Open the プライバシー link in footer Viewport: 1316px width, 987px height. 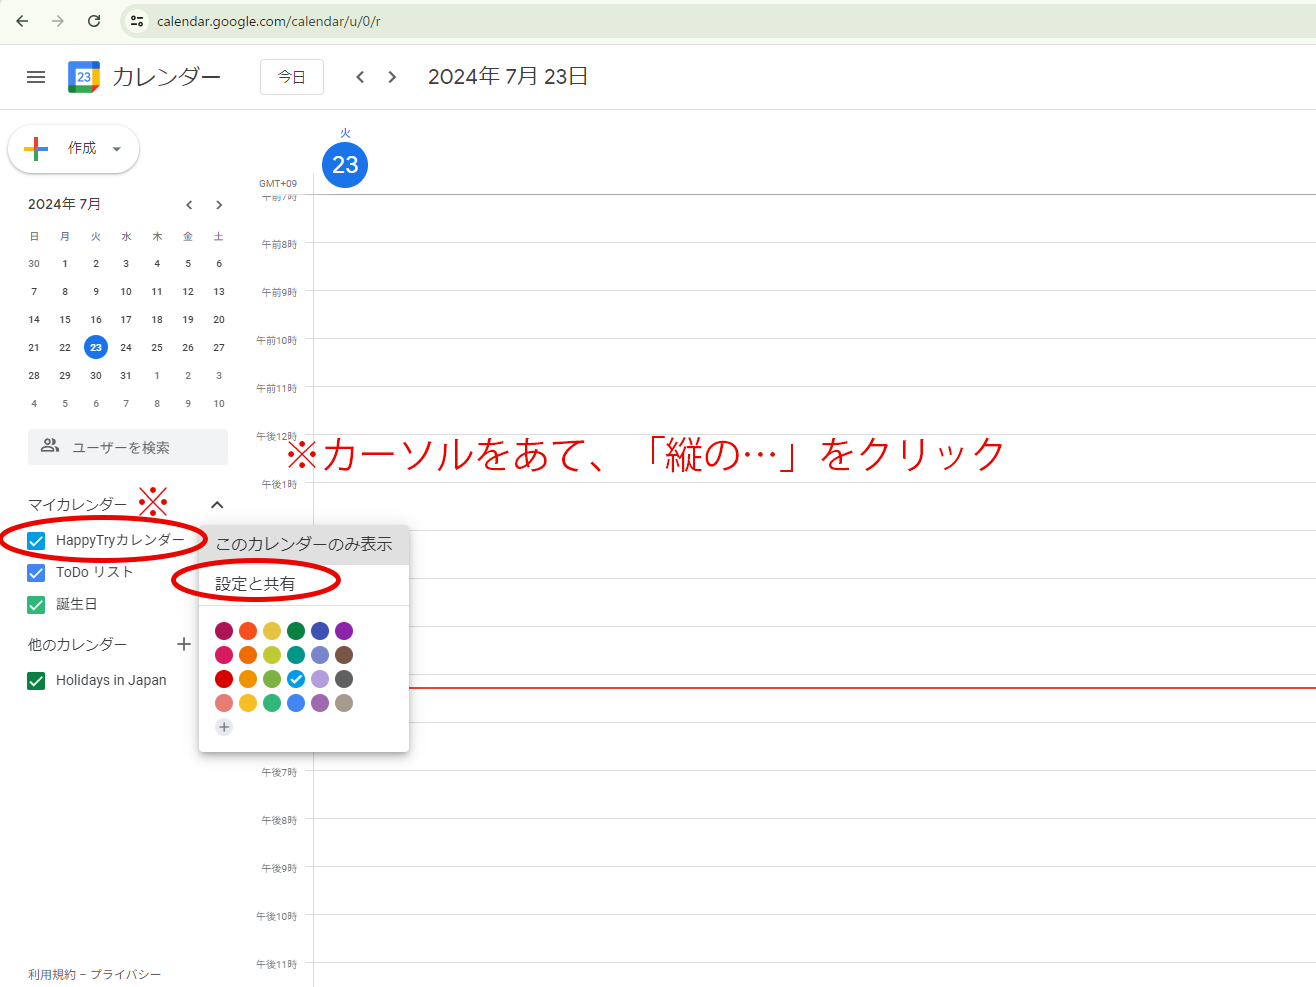pos(126,974)
